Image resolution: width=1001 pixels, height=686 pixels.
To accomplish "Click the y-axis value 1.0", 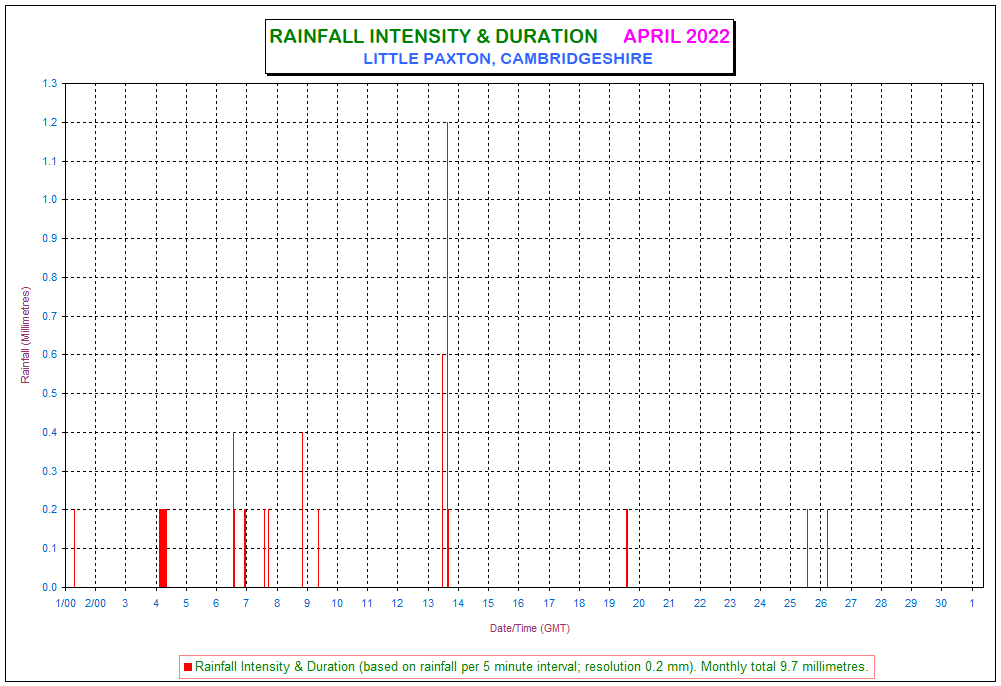I will pyautogui.click(x=49, y=200).
